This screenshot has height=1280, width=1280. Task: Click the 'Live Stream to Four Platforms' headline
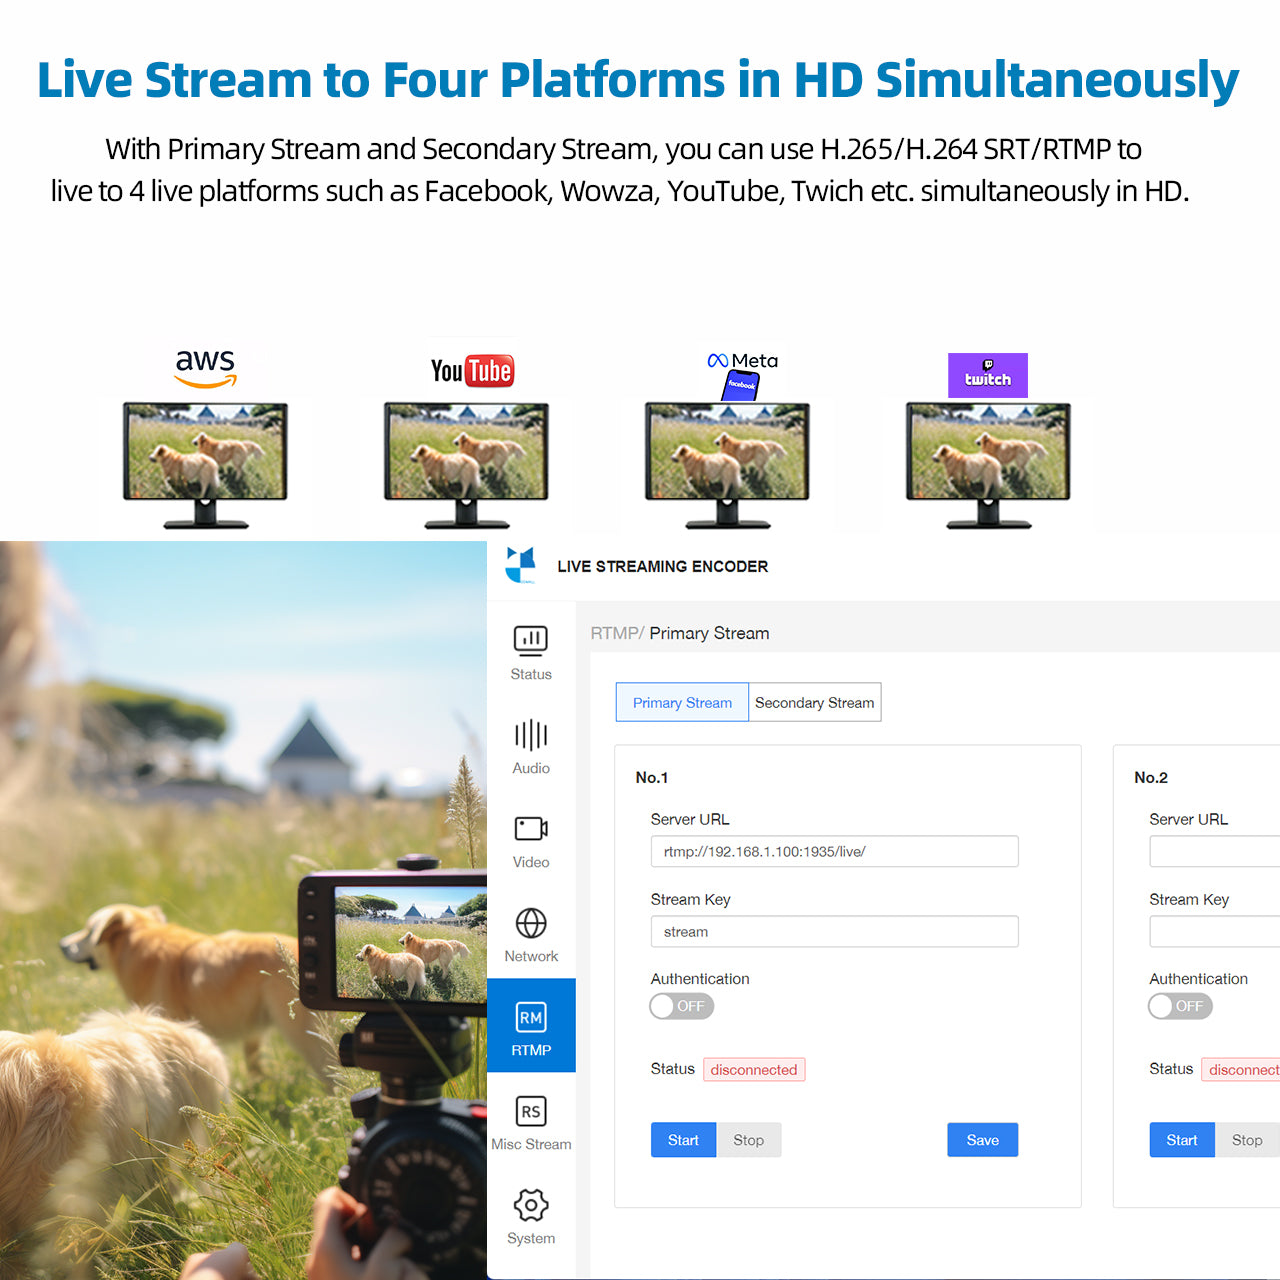point(638,80)
